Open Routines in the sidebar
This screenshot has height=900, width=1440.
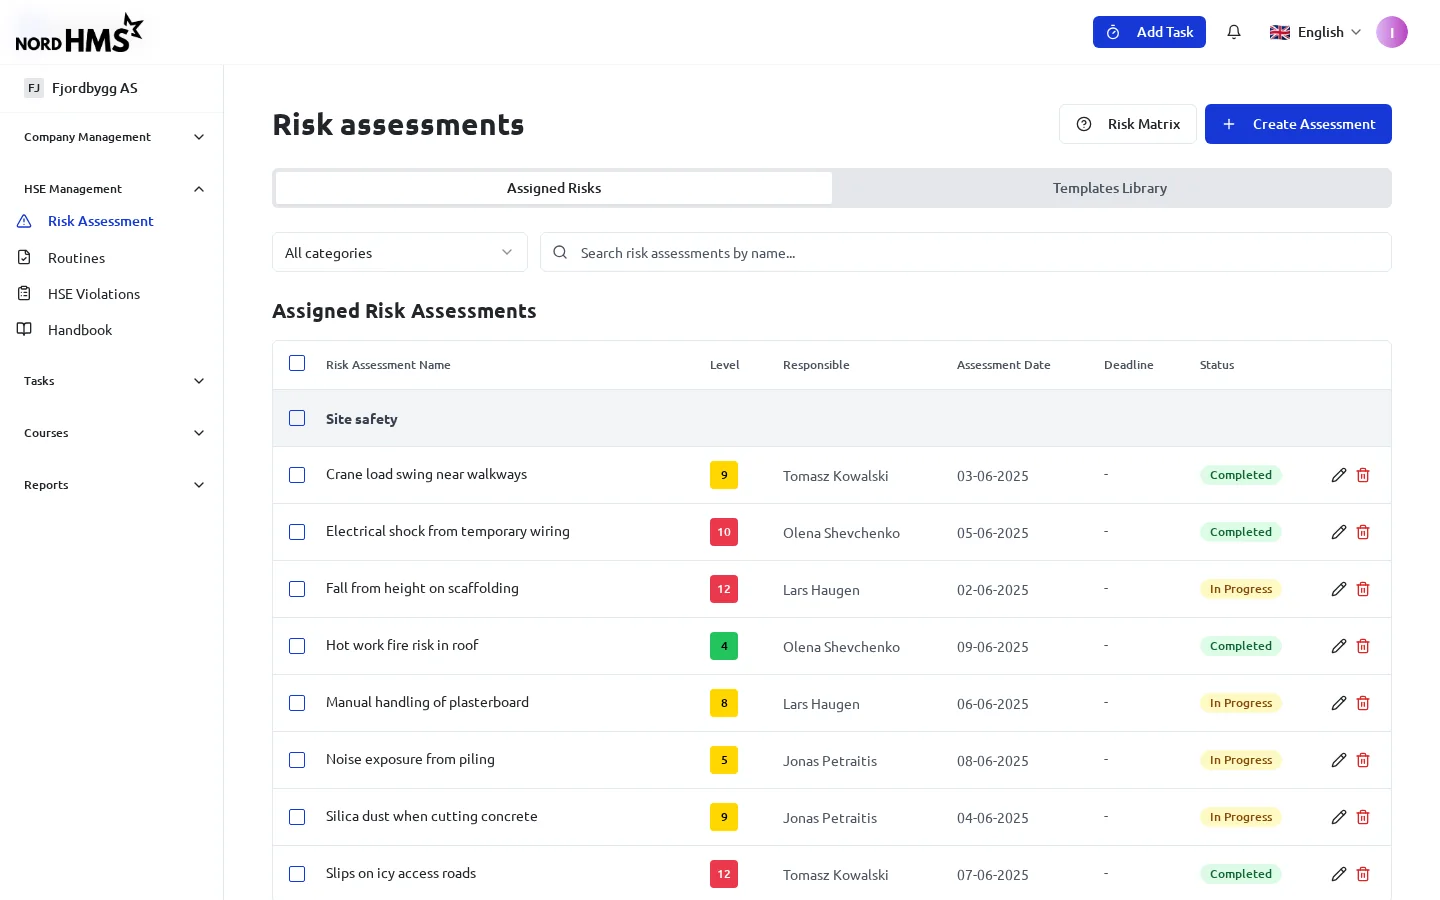tap(76, 258)
